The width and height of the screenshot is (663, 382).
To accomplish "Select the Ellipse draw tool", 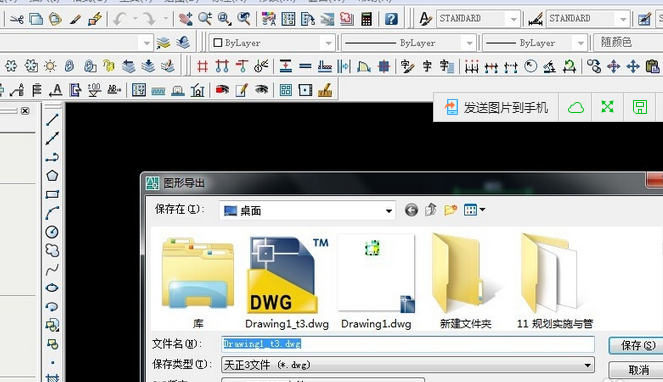I will [52, 288].
